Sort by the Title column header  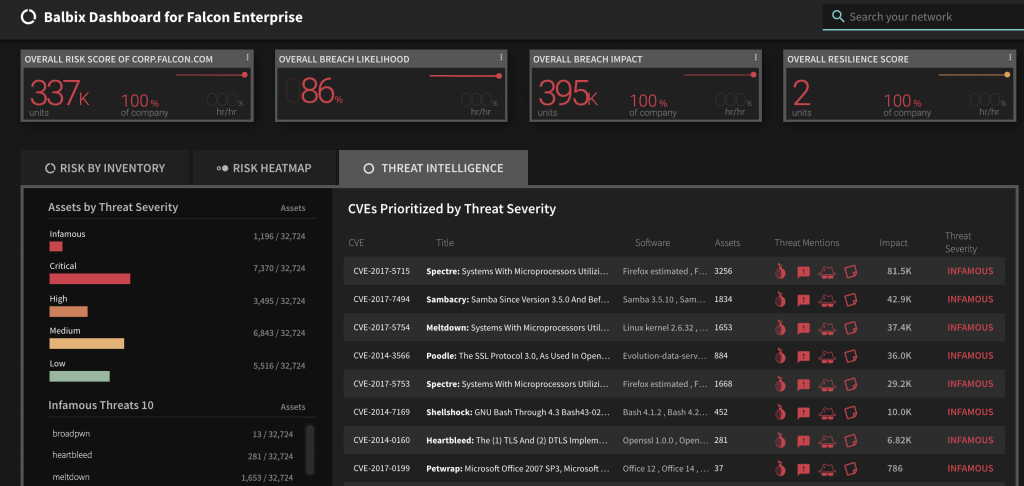click(x=445, y=243)
